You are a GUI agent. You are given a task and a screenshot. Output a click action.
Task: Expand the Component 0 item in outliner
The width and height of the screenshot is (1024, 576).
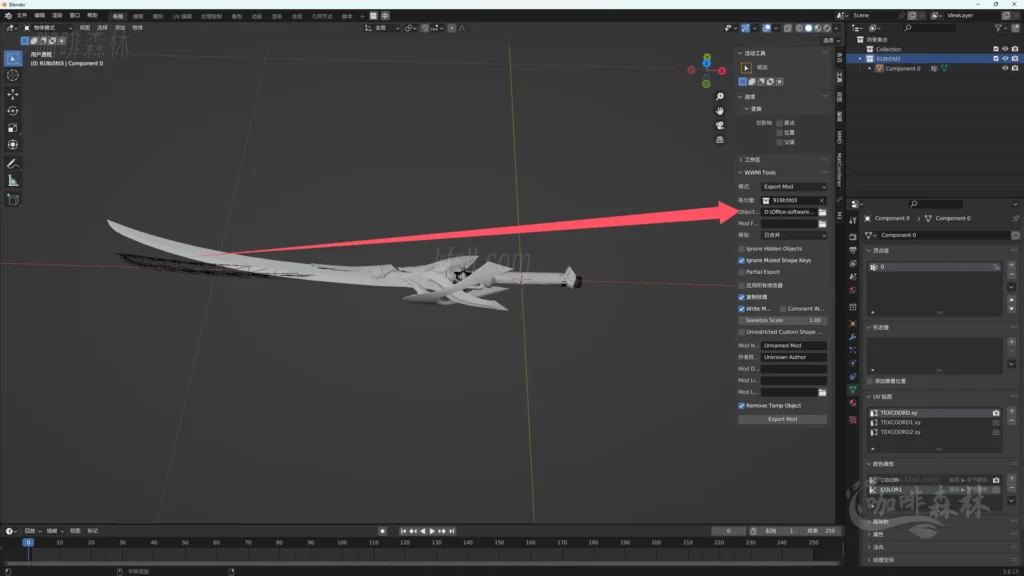869,69
